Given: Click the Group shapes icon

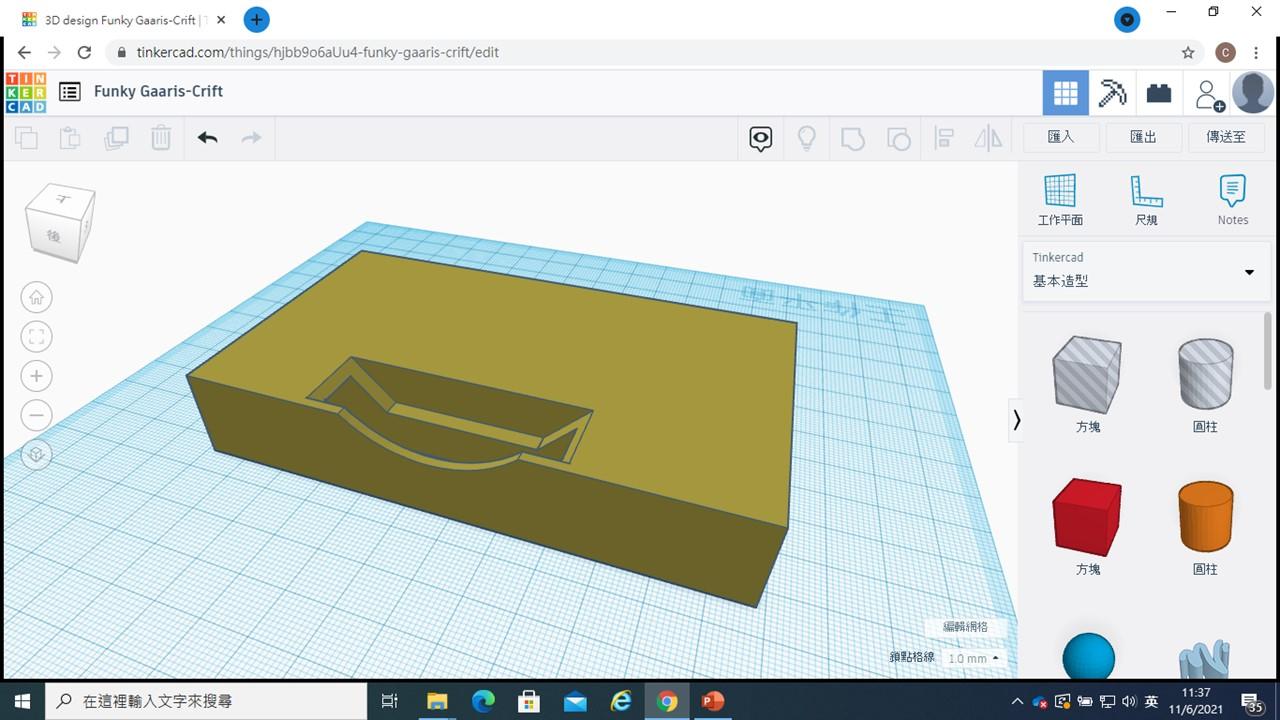Looking at the screenshot, I should (853, 138).
